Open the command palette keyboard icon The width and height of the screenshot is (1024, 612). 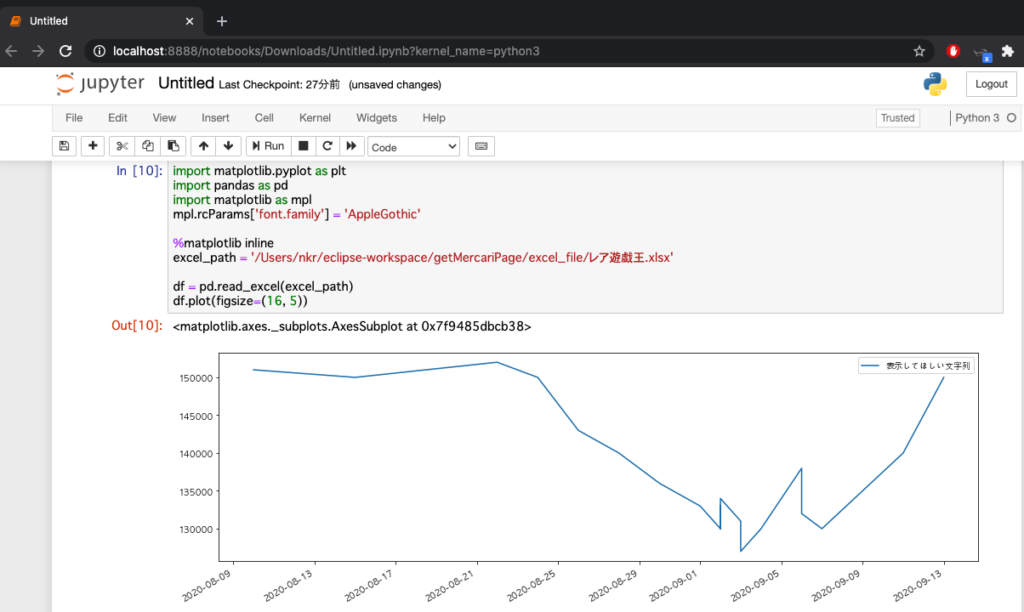(481, 146)
